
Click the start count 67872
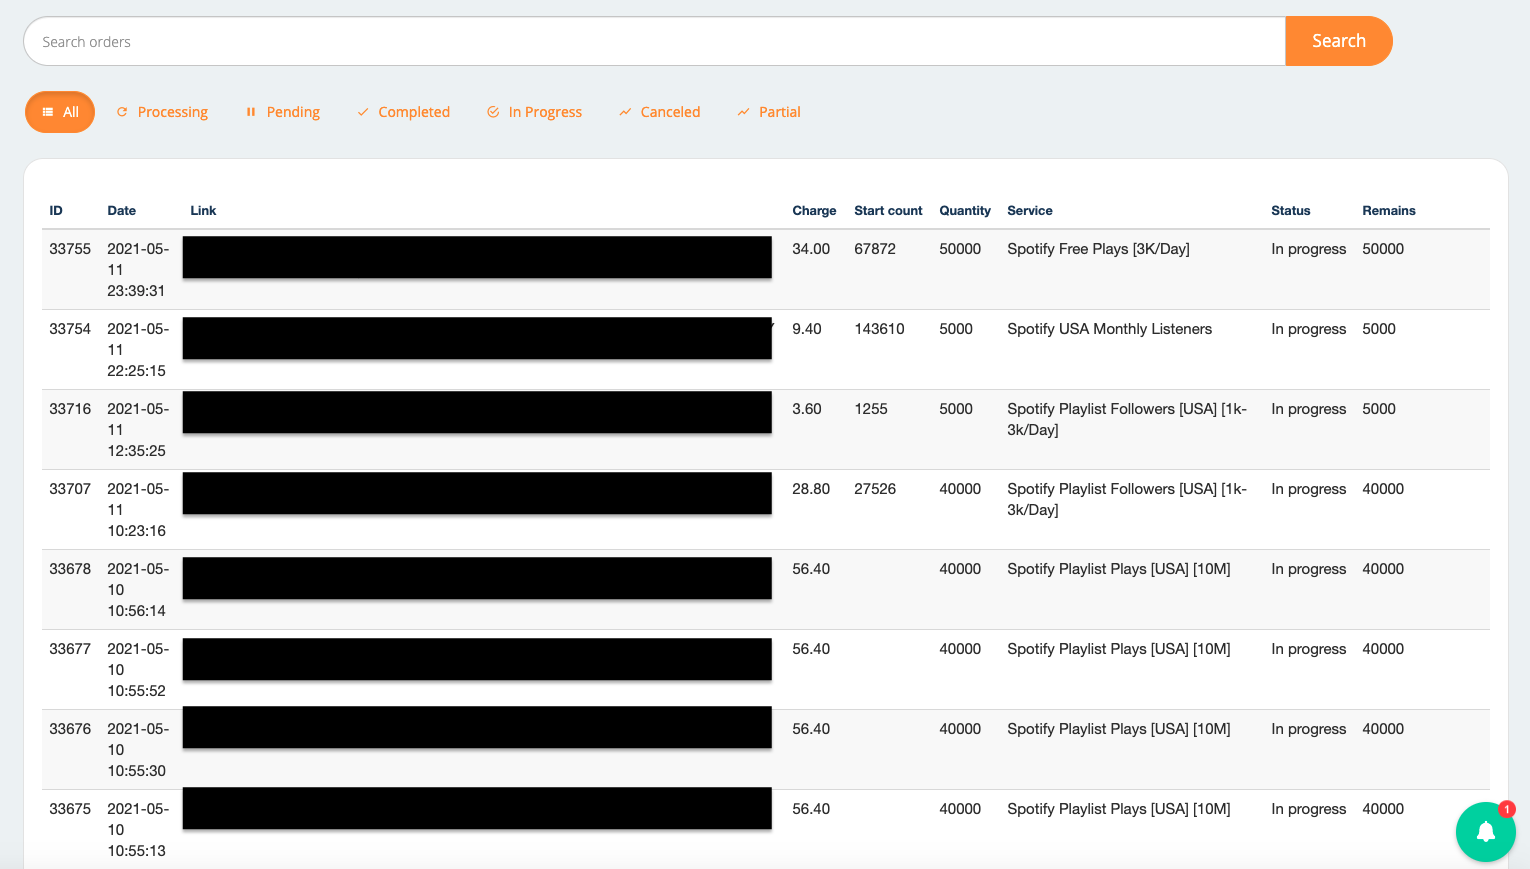[x=875, y=249]
